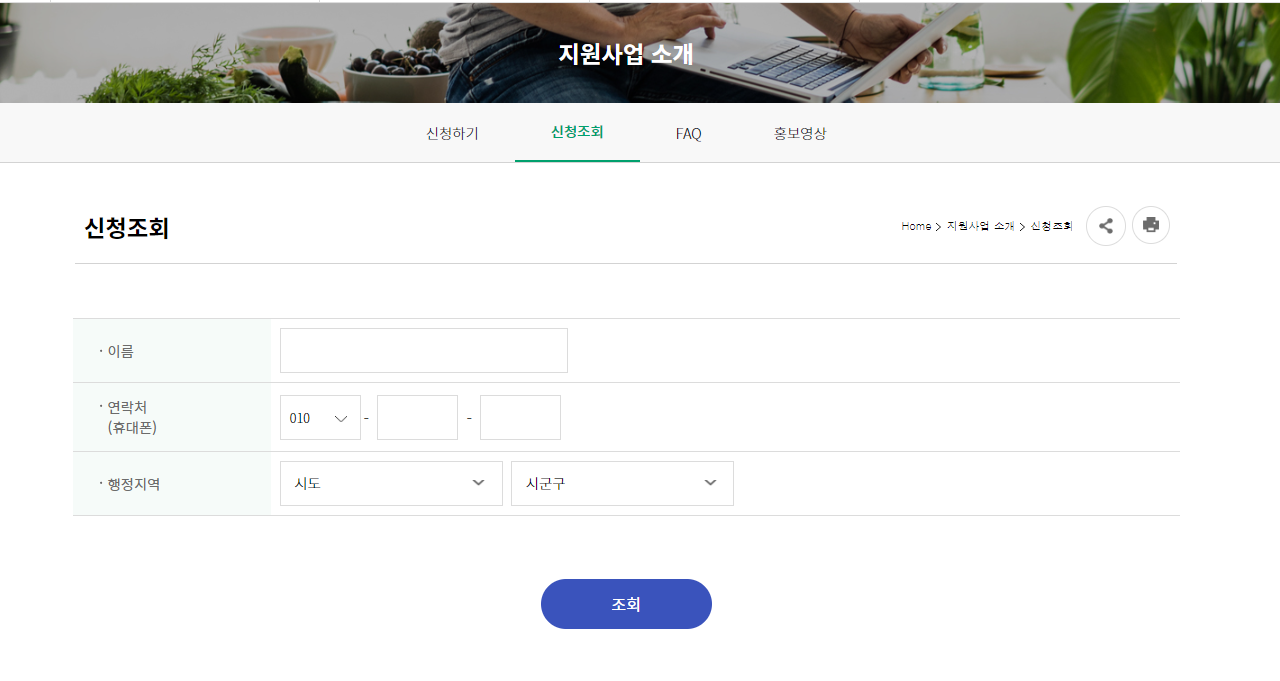This screenshot has width=1280, height=681.
Task: Click the last phone number field
Action: click(520, 417)
